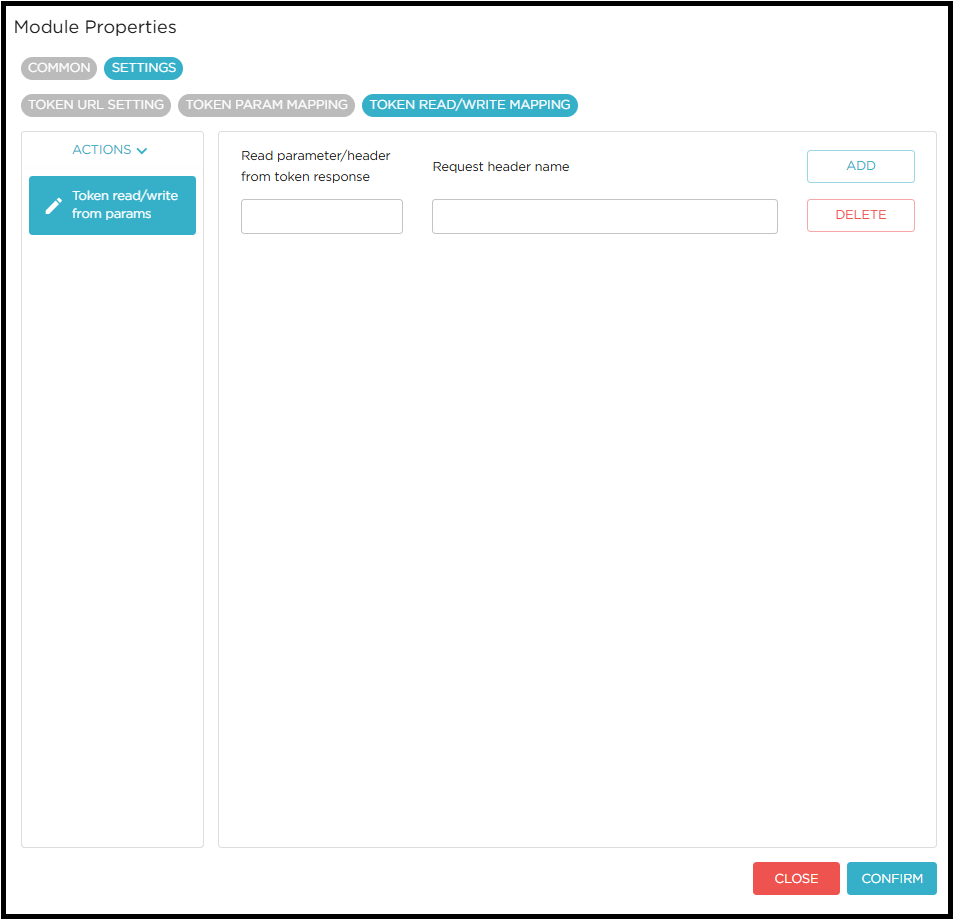Focus the read parameter/header input field

322,217
